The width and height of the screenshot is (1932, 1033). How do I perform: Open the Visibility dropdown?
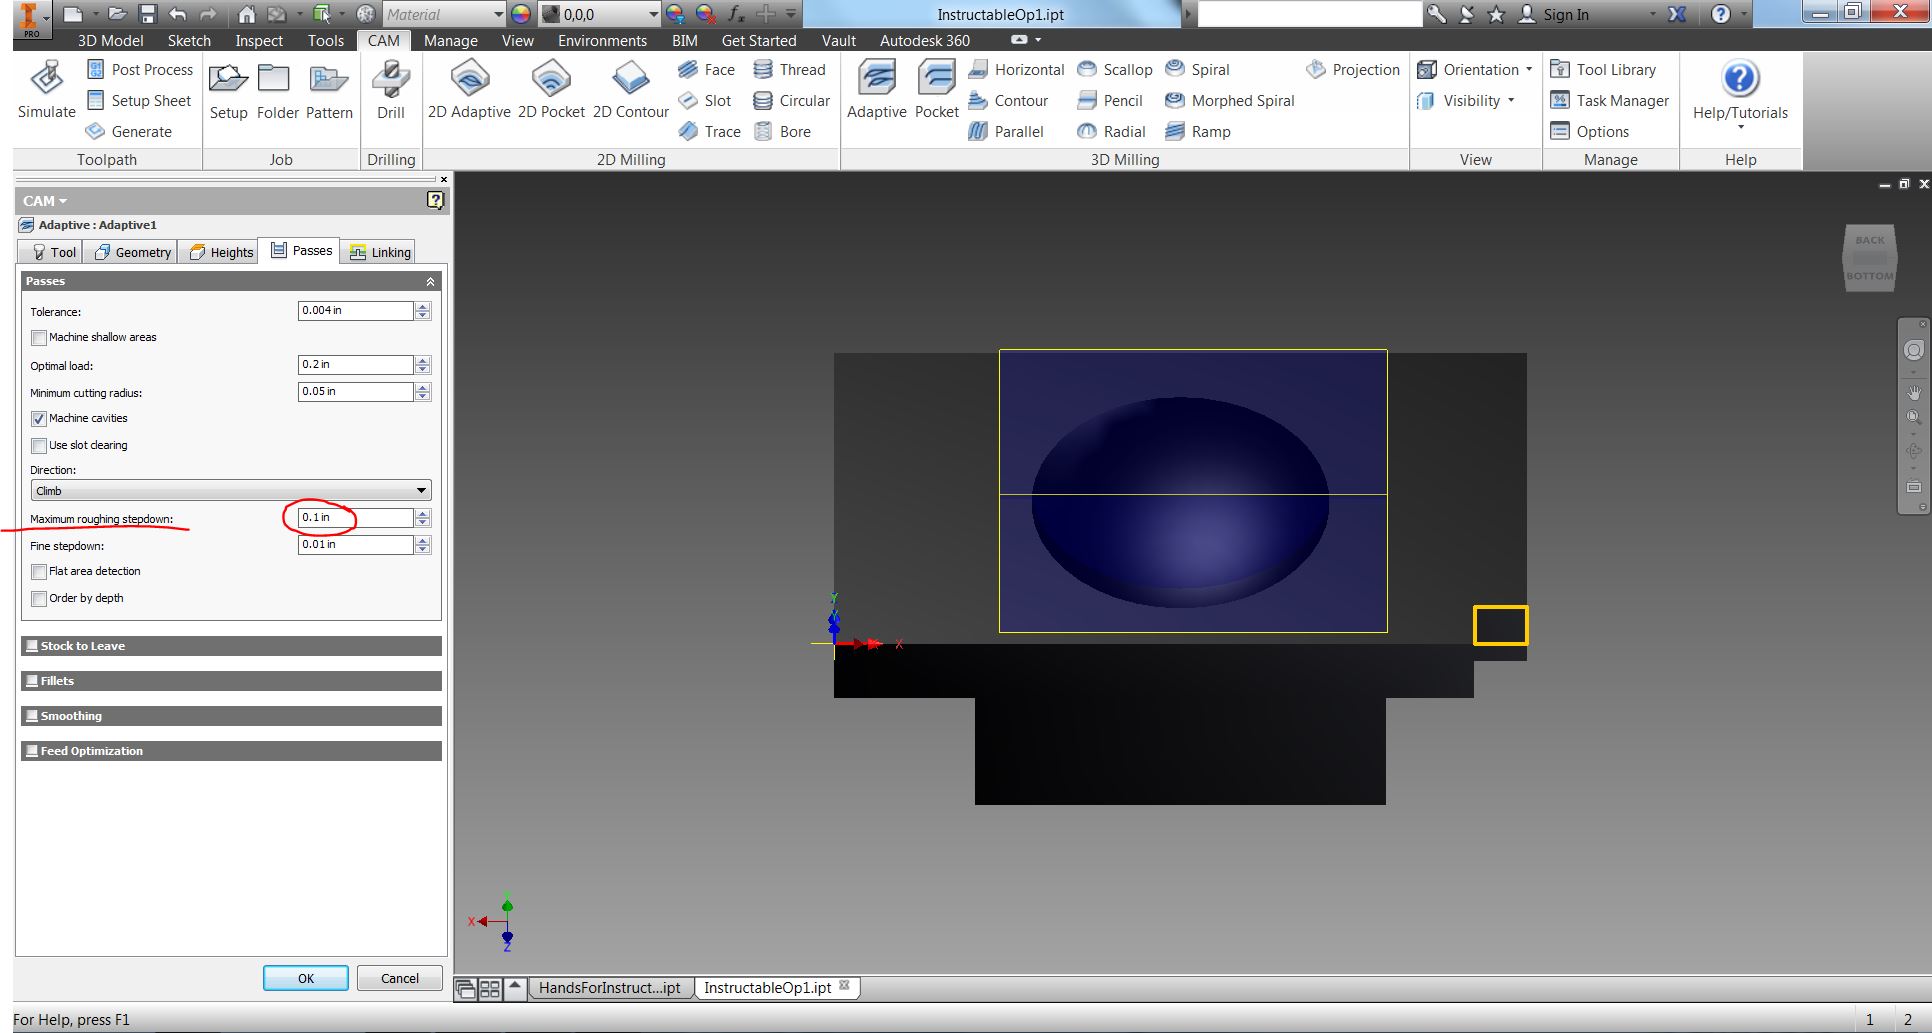tap(1466, 100)
